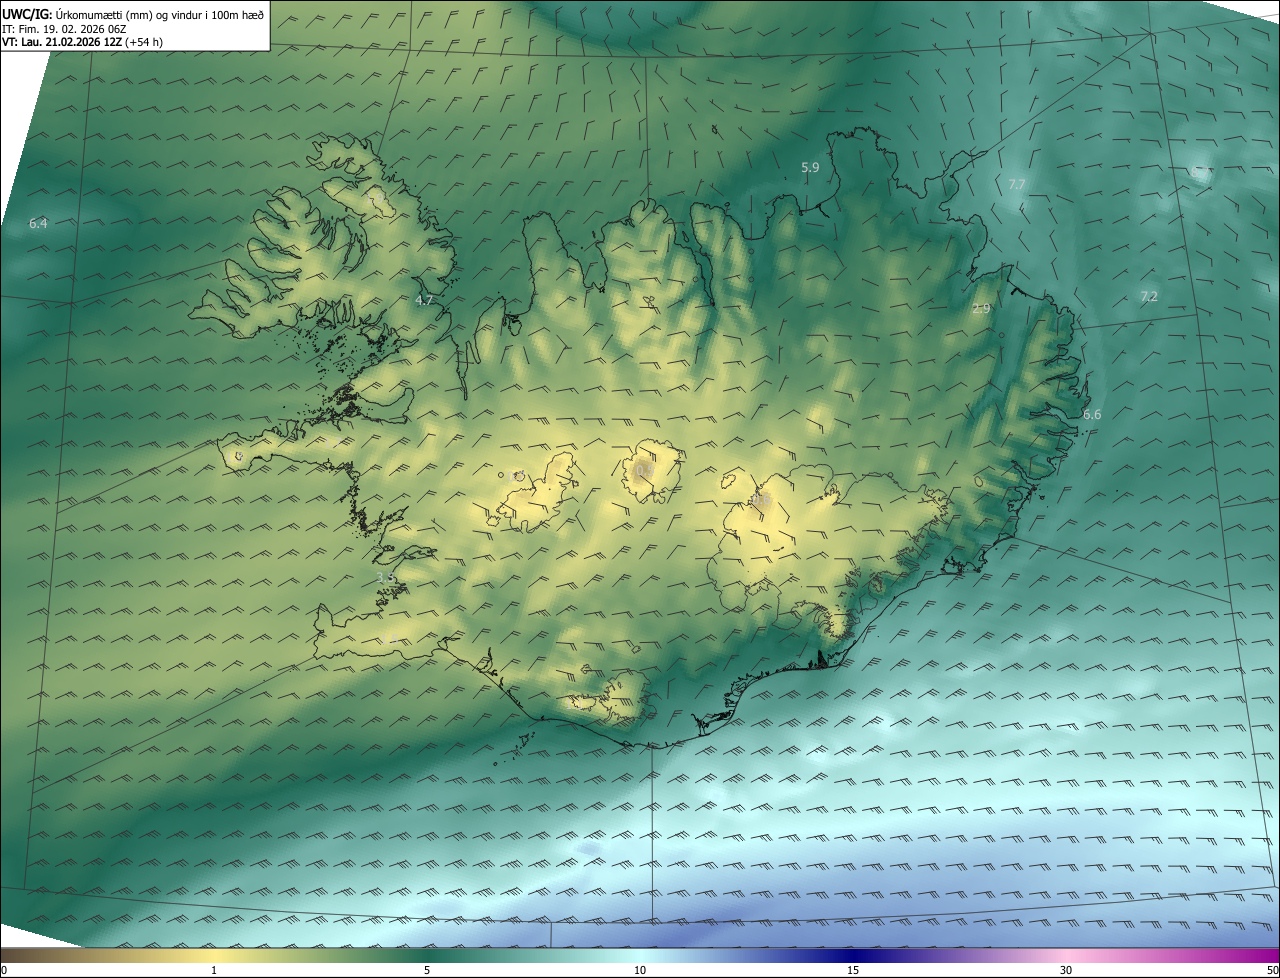Image resolution: width=1280 pixels, height=978 pixels.
Task: Select the valid time line 'VT: Lau. 21.02.2026 12Z (+54 h)'
Action: pyautogui.click(x=82, y=42)
